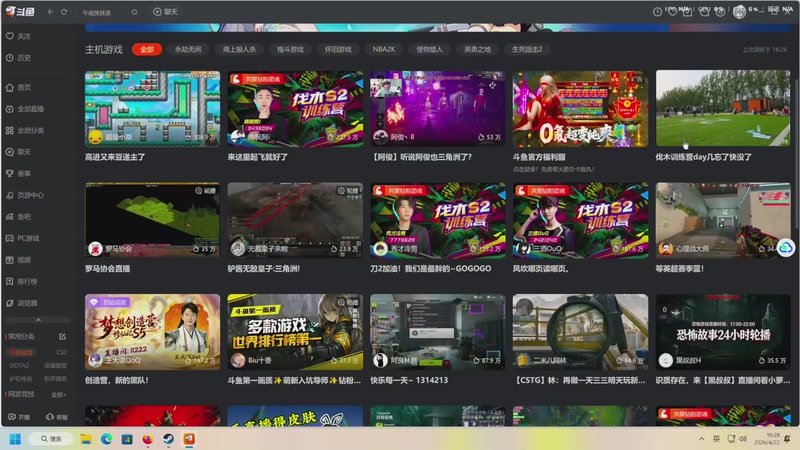Select the 怪物猎人 category tab
Viewport: 800px width, 450px height.
[x=430, y=49]
